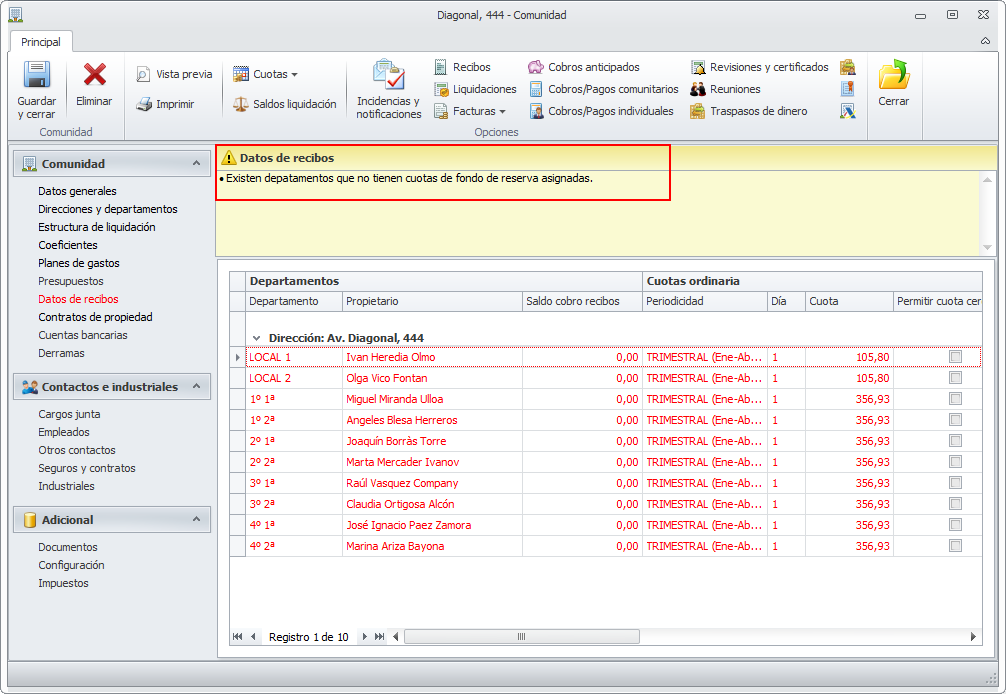Click right arrow of horizontal scrollbar

pos(973,636)
